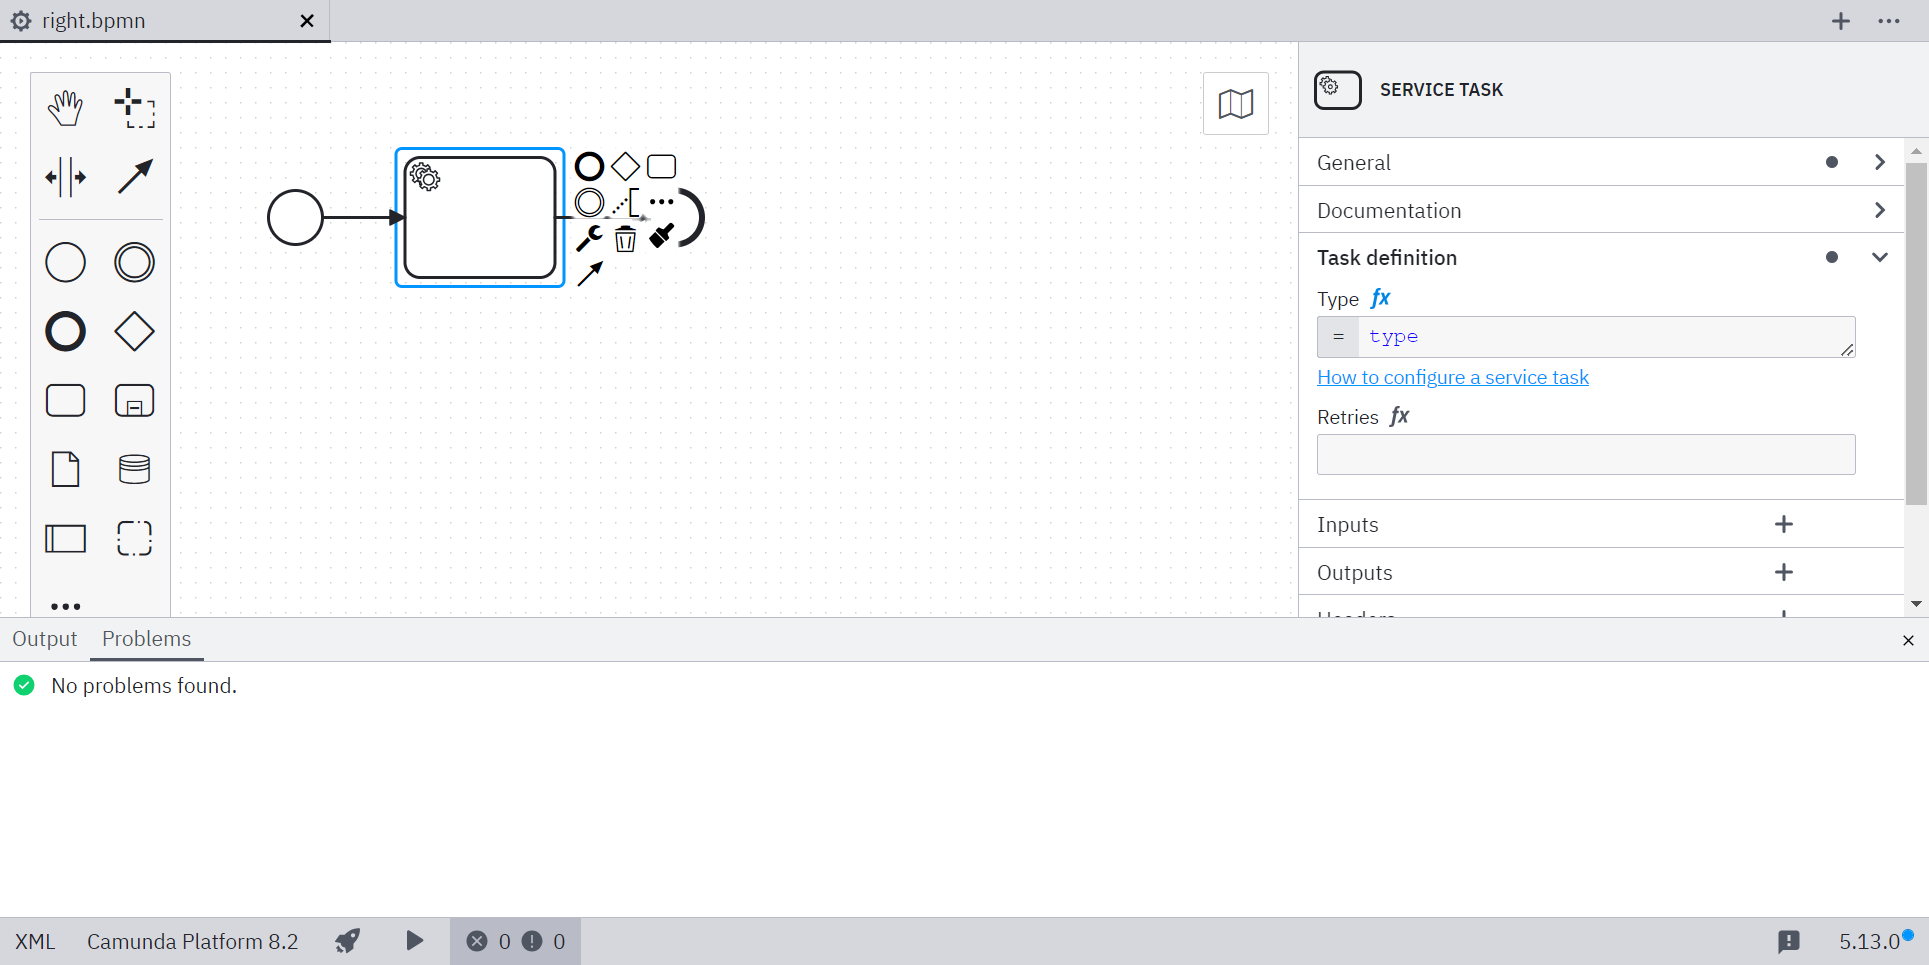
Task: Click the Retries input field
Action: tap(1586, 454)
